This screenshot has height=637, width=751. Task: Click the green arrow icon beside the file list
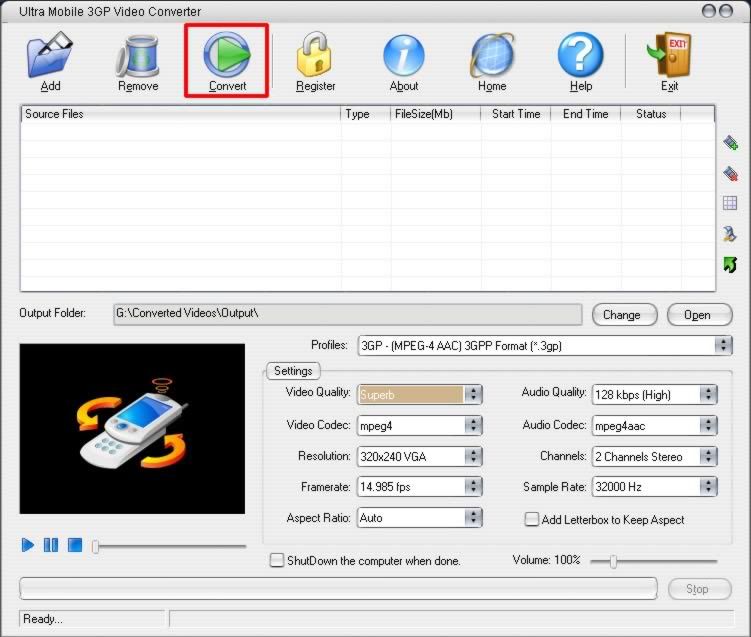point(730,264)
